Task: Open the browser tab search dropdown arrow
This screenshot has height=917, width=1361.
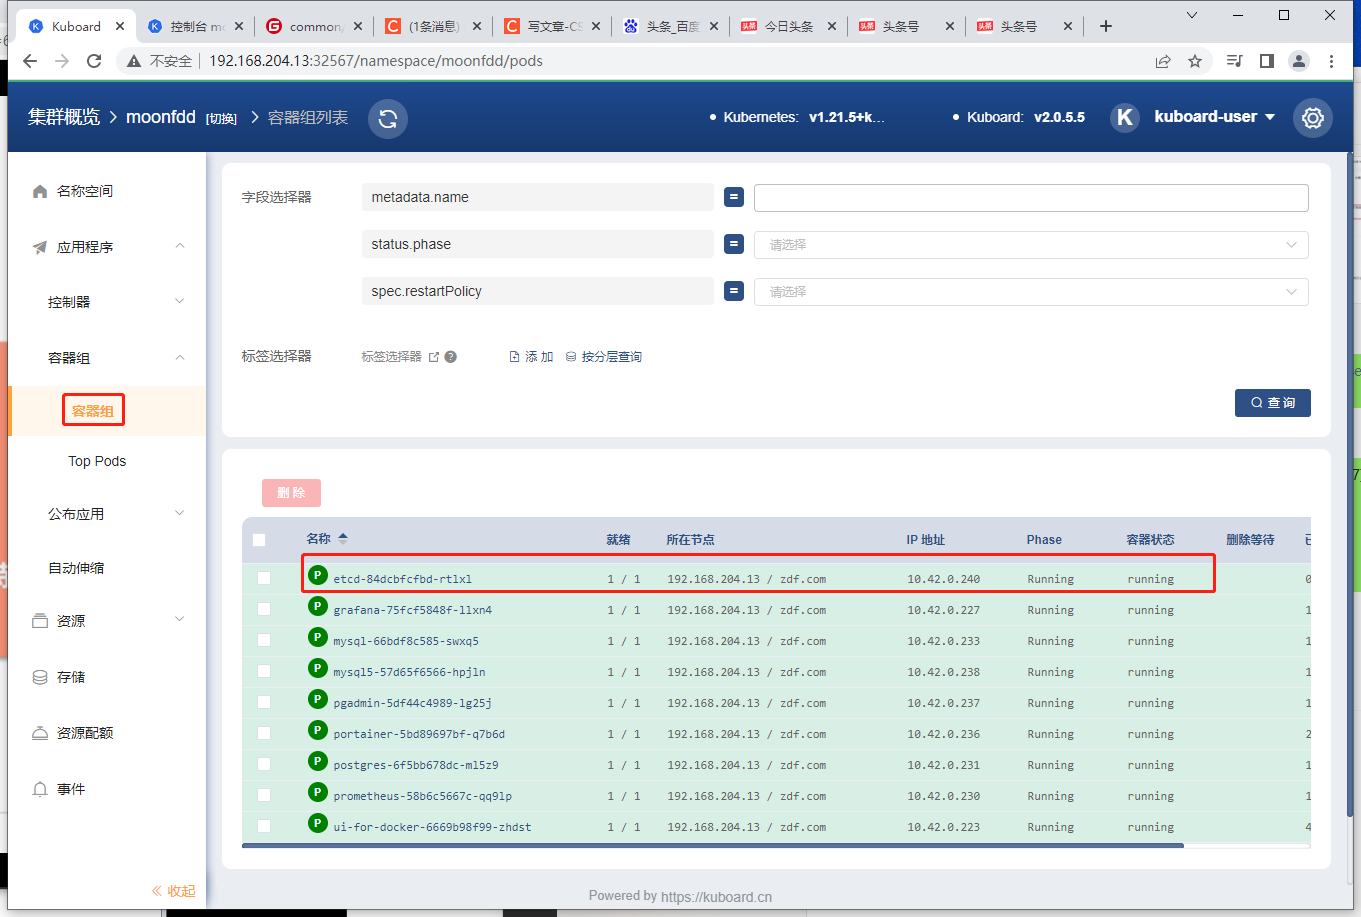Action: point(1191,15)
